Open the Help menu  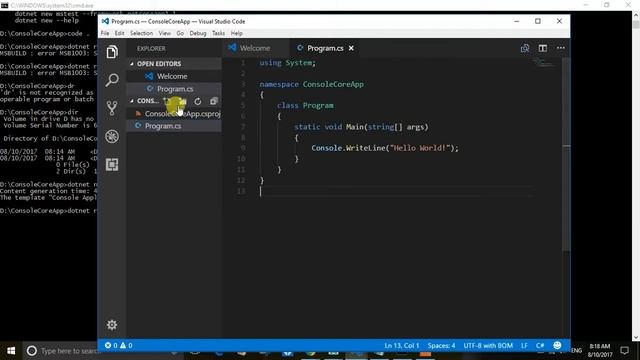coord(237,33)
